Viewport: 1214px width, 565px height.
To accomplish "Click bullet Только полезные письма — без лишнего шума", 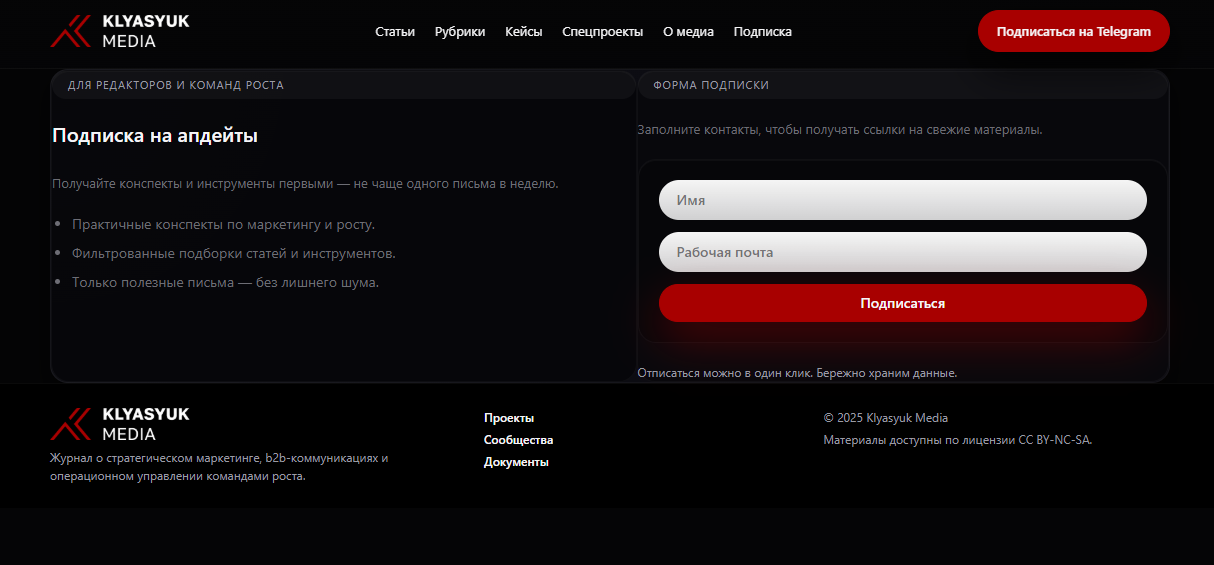I will point(226,282).
